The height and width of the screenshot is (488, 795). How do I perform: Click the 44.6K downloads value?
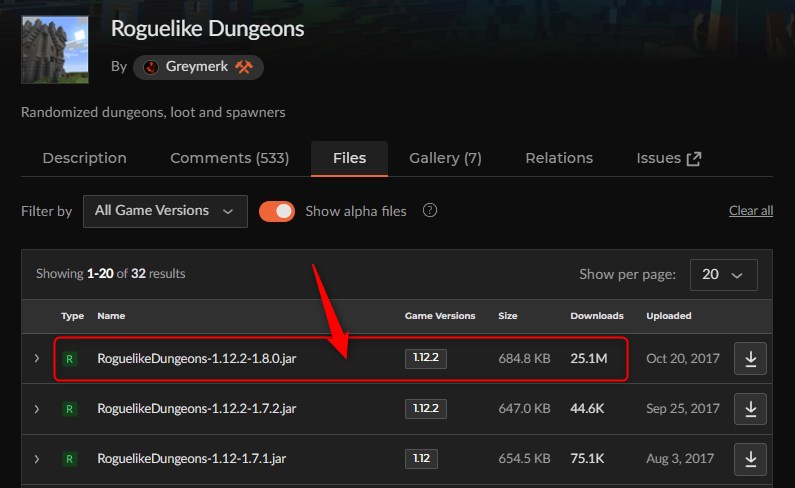pyautogui.click(x=587, y=409)
